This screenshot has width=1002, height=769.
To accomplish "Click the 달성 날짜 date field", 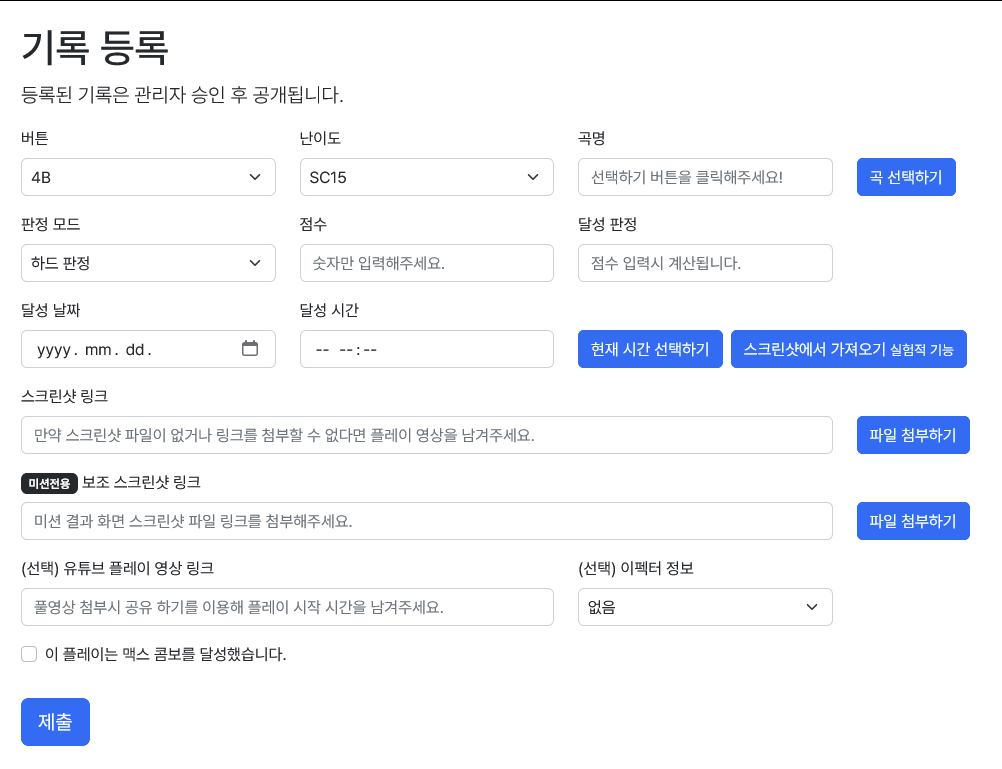I will tap(130, 349).
